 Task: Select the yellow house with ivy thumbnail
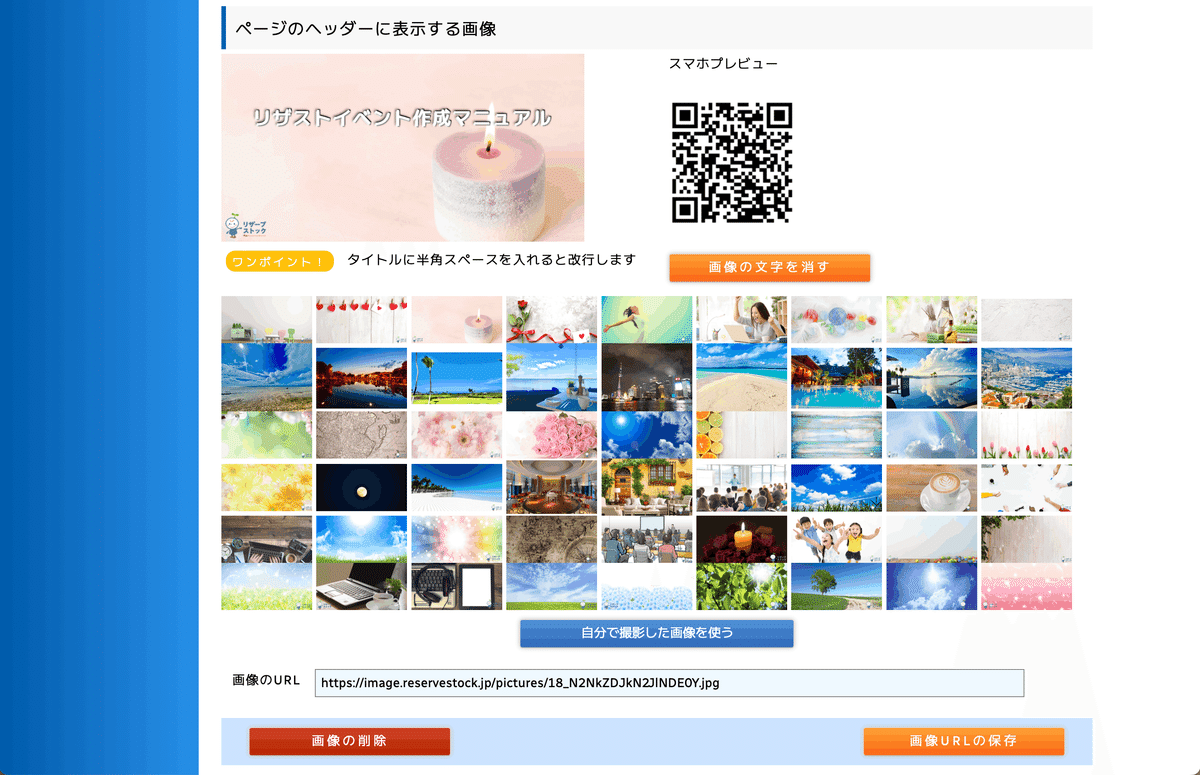(x=646, y=487)
